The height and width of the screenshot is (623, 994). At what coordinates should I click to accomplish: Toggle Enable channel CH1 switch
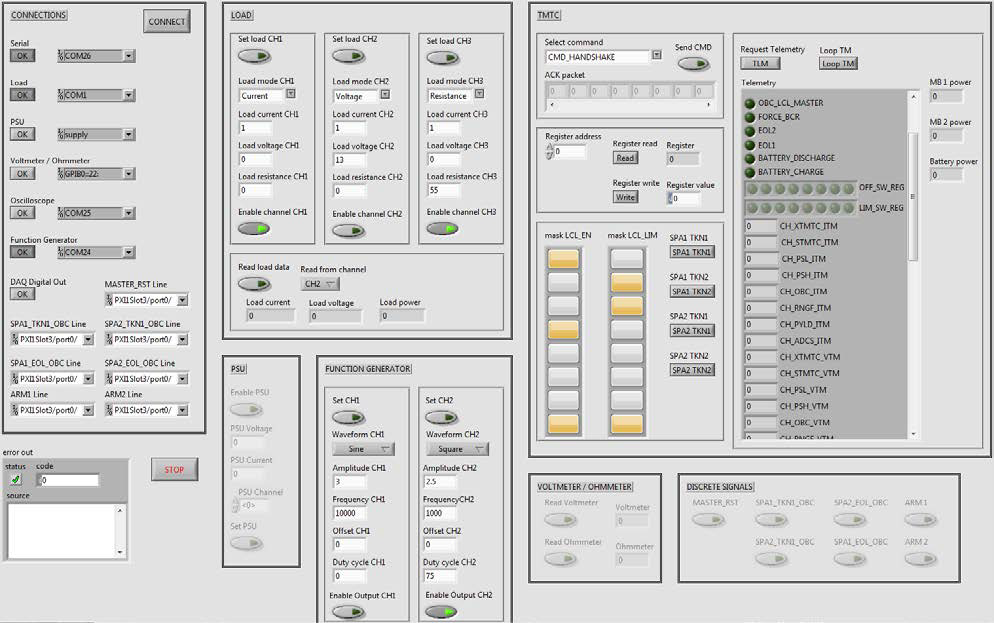(x=253, y=228)
